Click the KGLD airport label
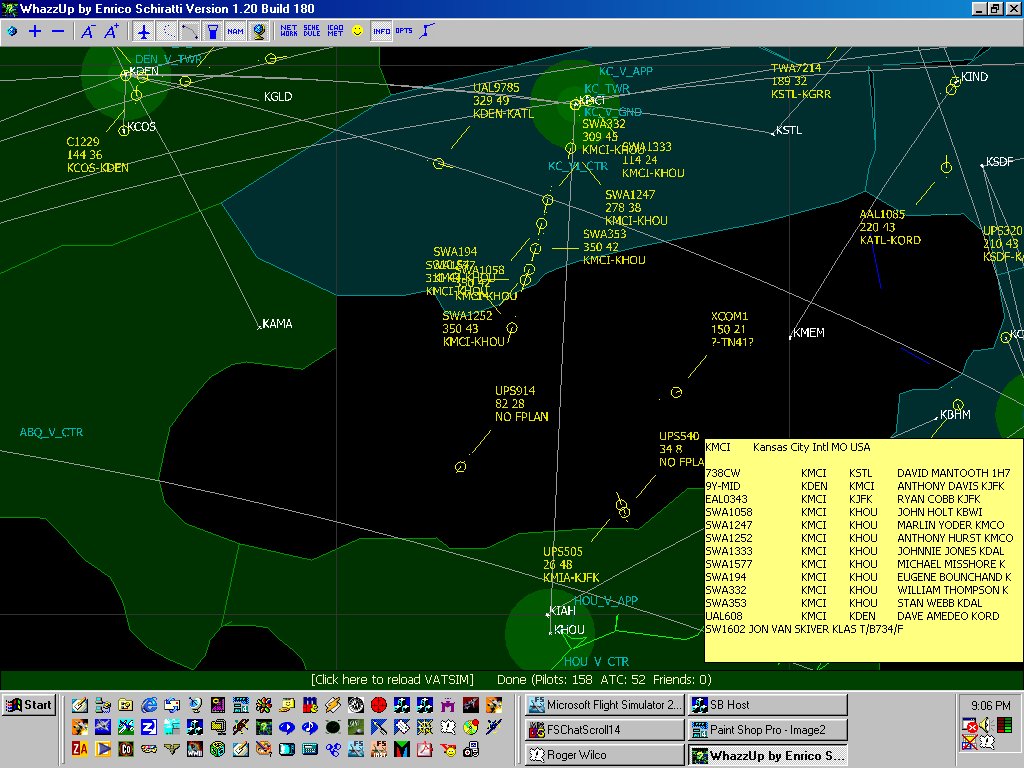The image size is (1024, 768). 278,97
